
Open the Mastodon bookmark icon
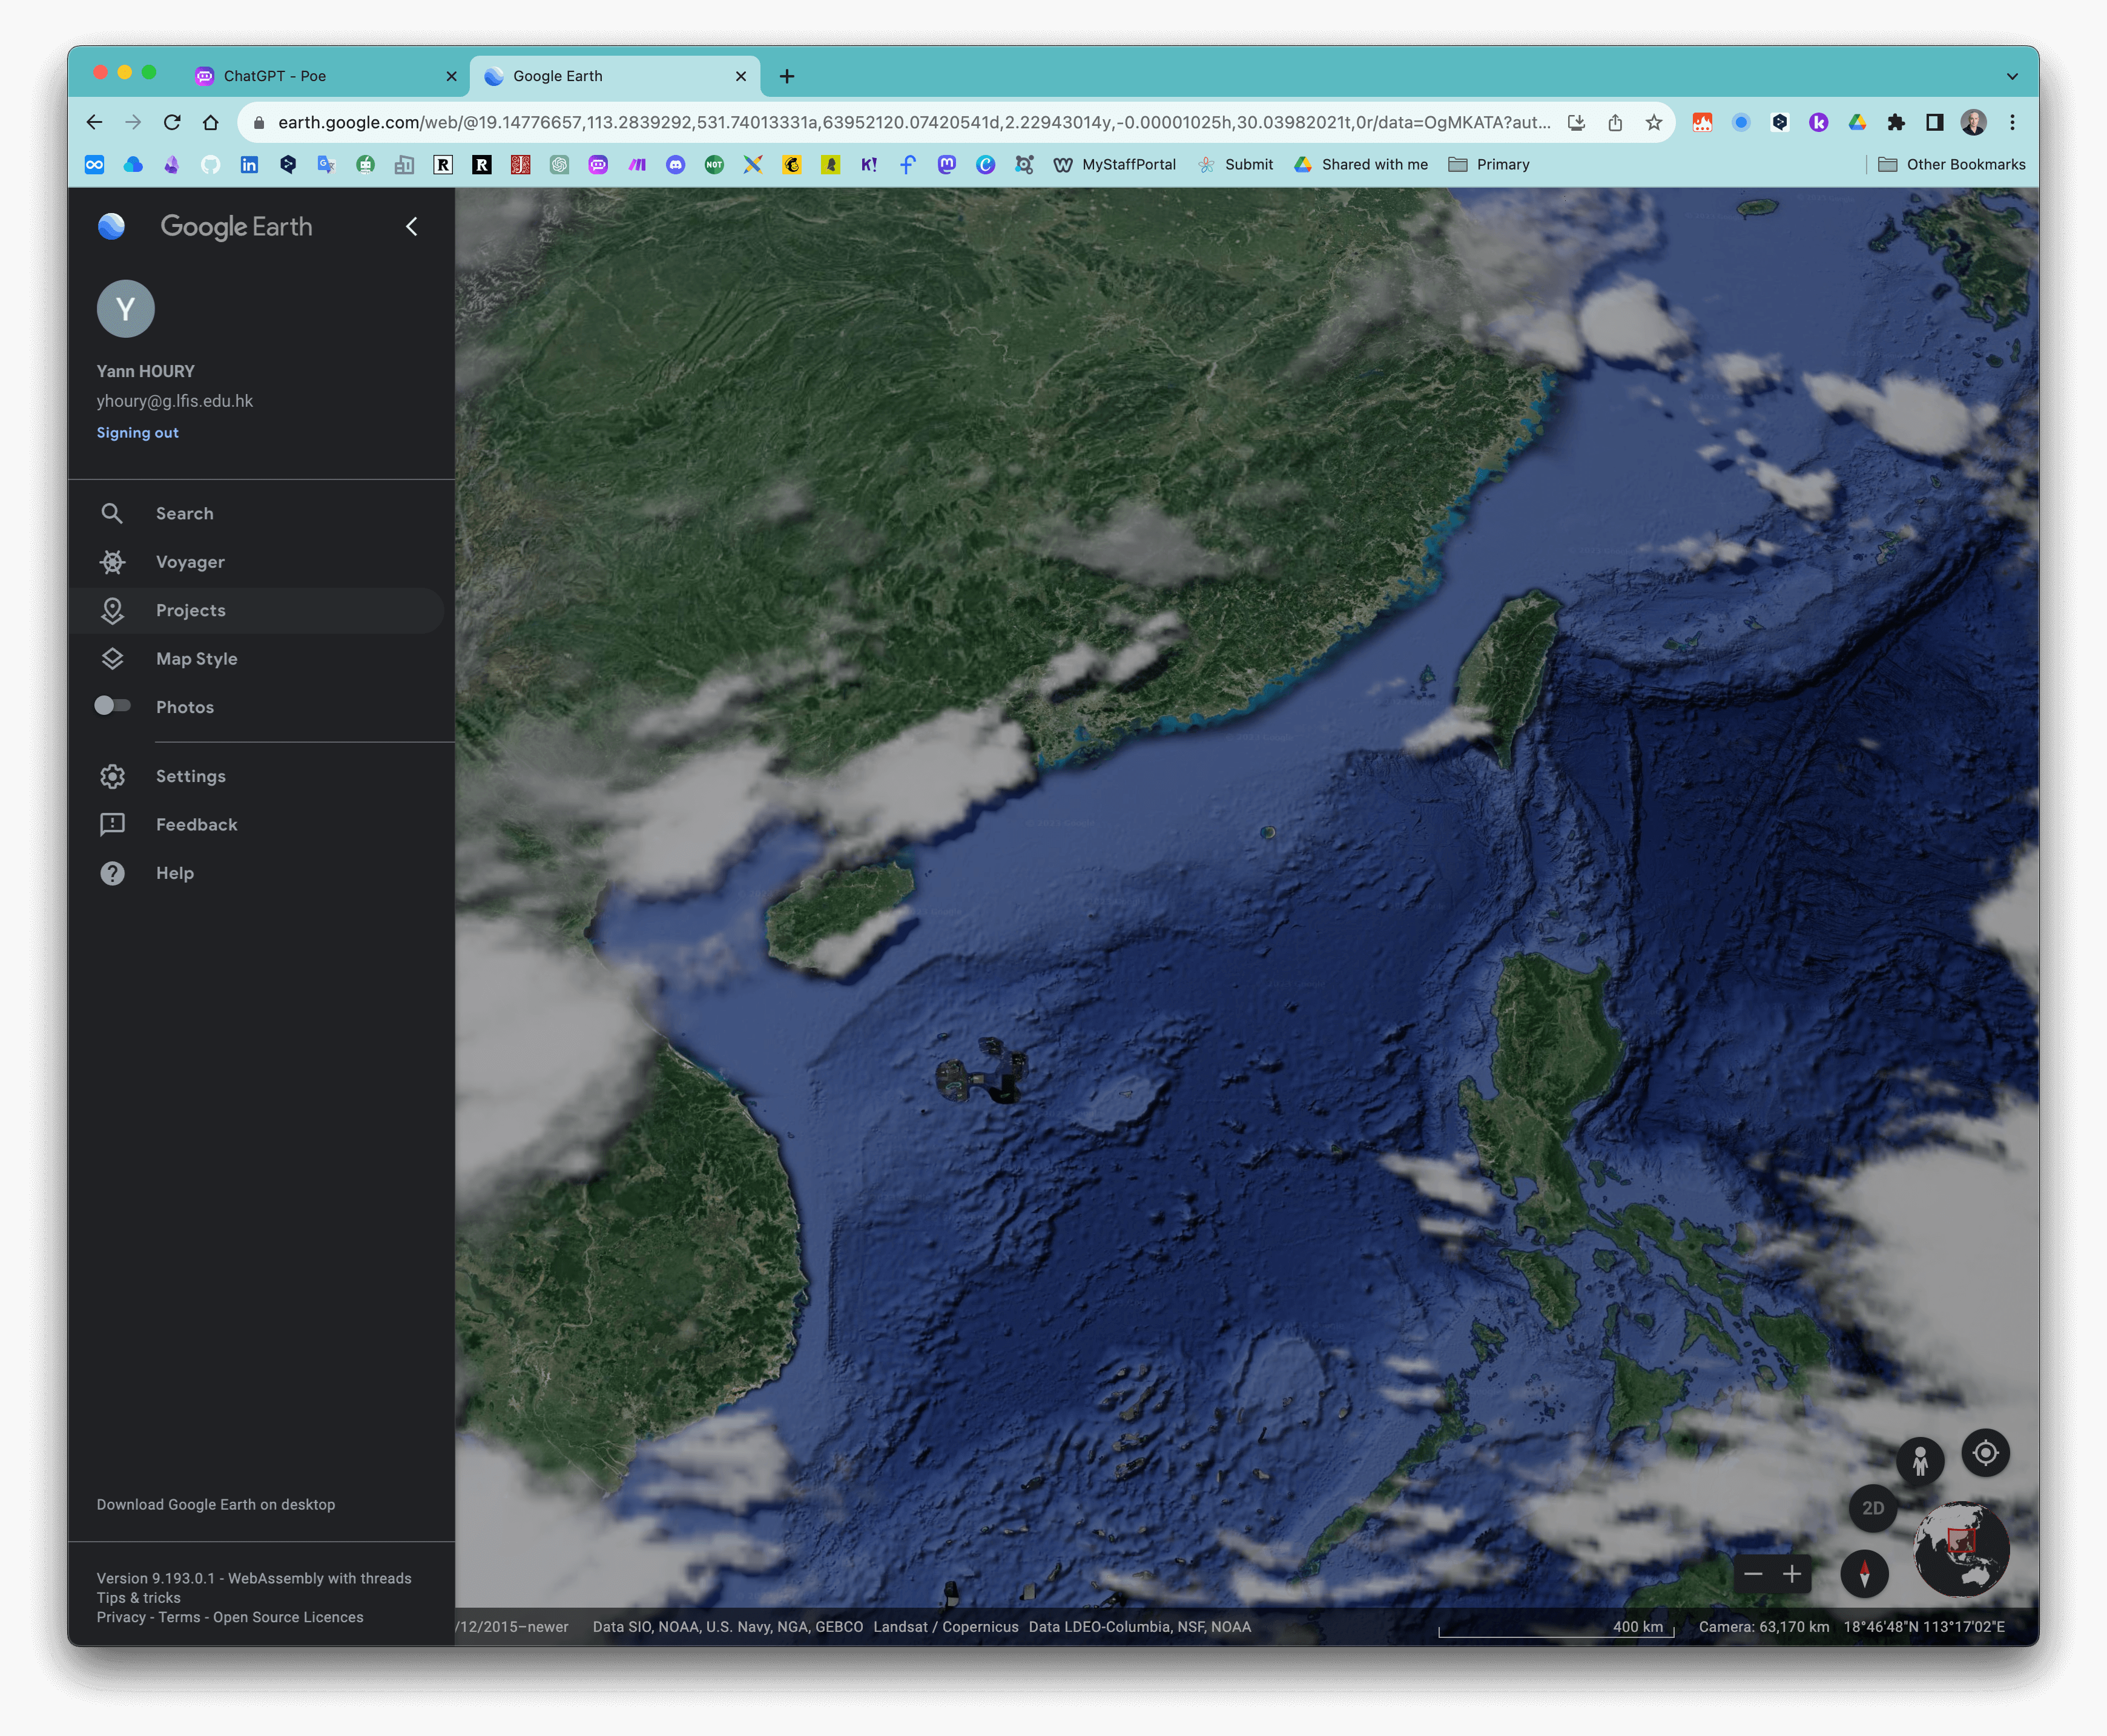pyautogui.click(x=946, y=164)
